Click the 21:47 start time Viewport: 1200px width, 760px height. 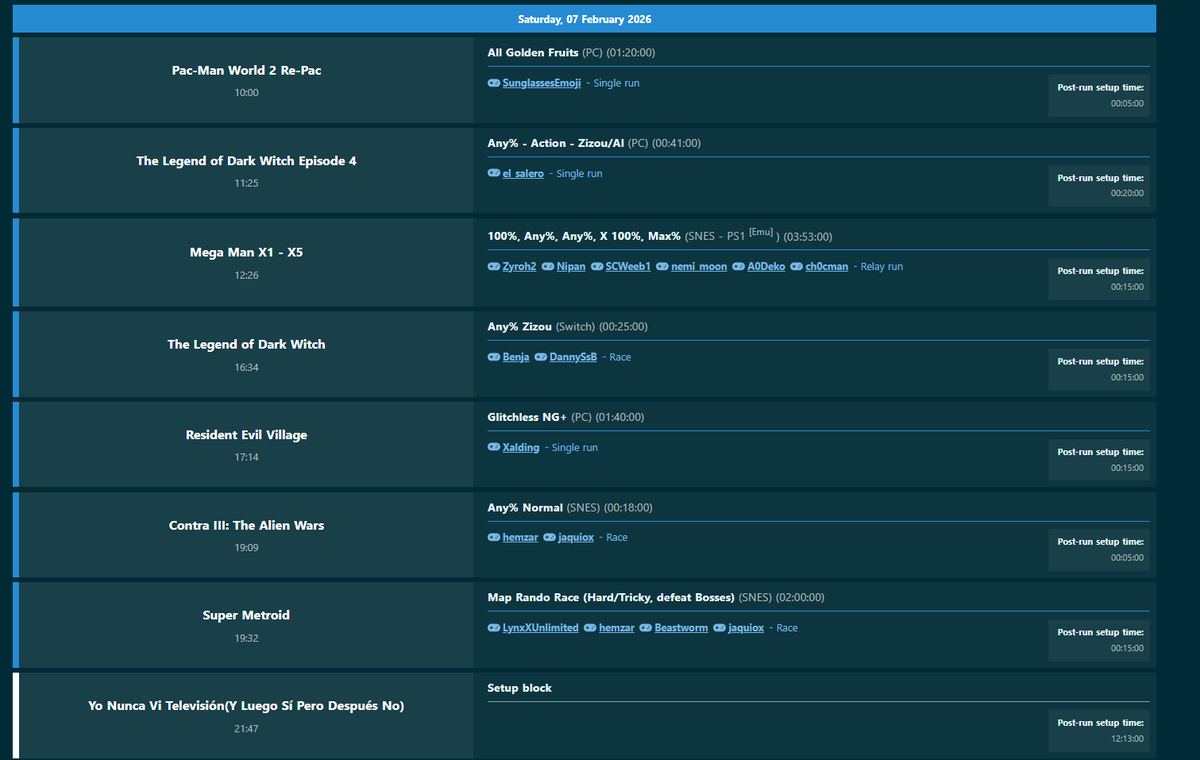[x=246, y=728]
